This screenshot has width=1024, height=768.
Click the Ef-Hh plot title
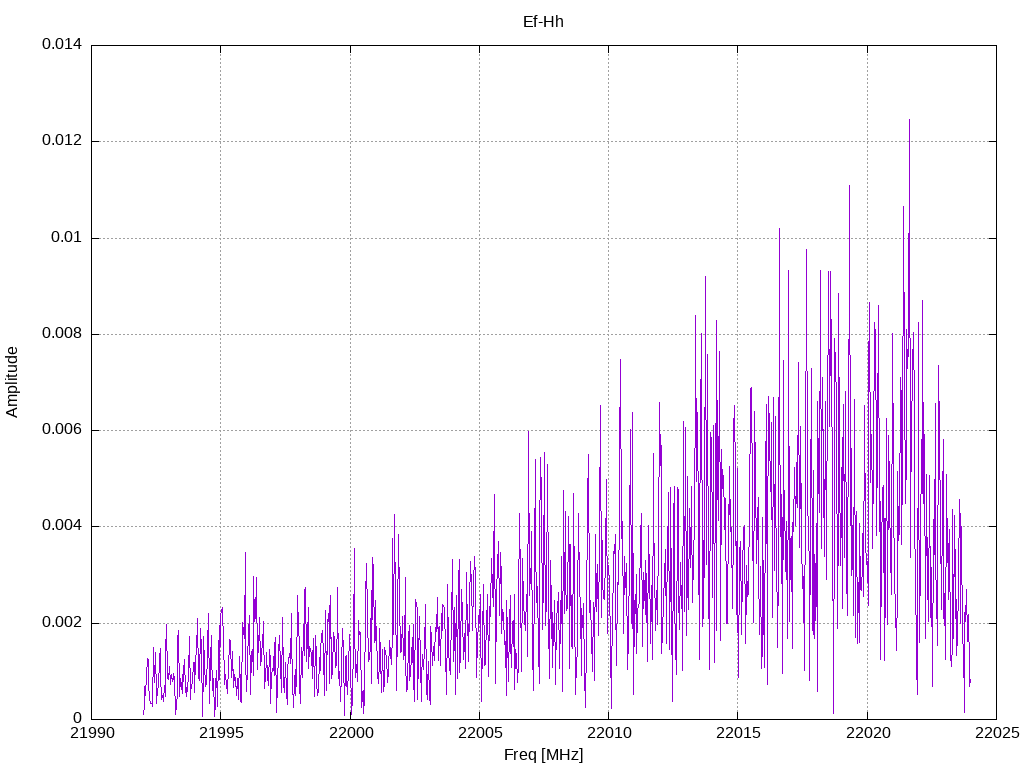(543, 22)
